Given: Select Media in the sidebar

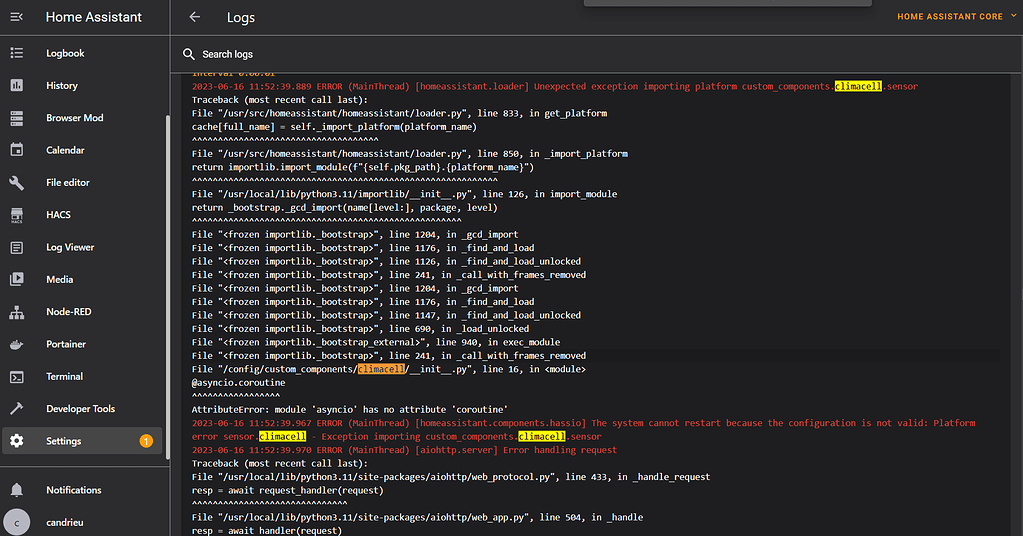Looking at the screenshot, I should tap(59, 280).
